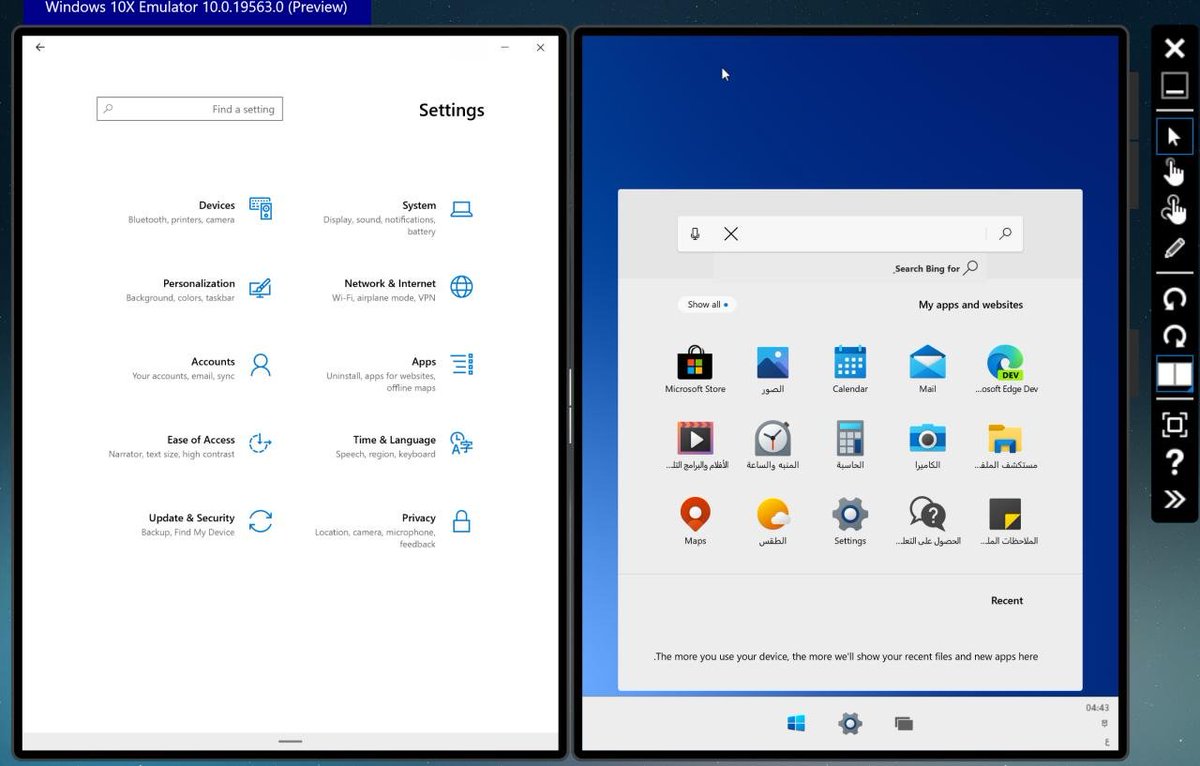Open Ease of Access settings
This screenshot has height=766, width=1200.
[190, 445]
